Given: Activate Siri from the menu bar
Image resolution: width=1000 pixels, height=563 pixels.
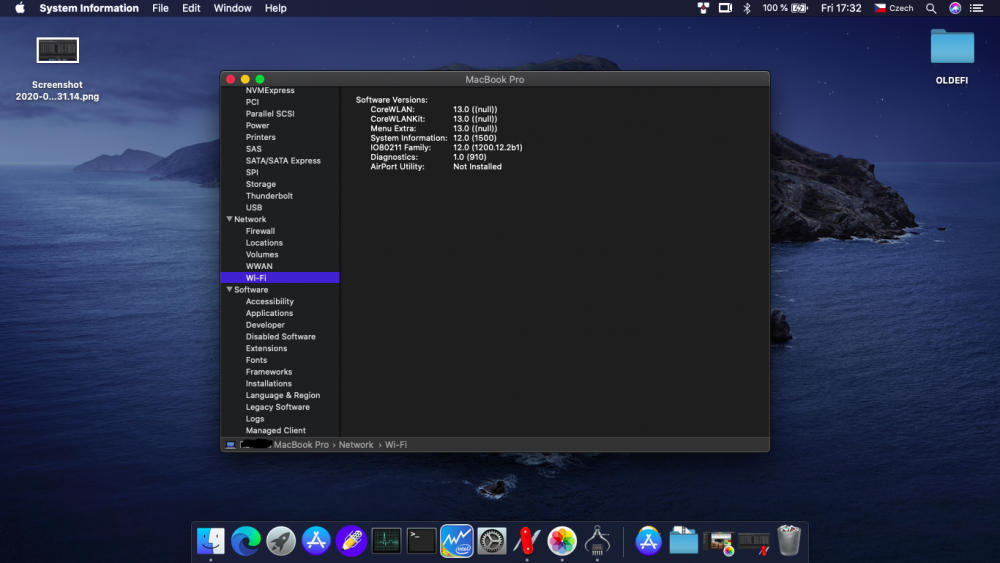Looking at the screenshot, I should click(955, 8).
